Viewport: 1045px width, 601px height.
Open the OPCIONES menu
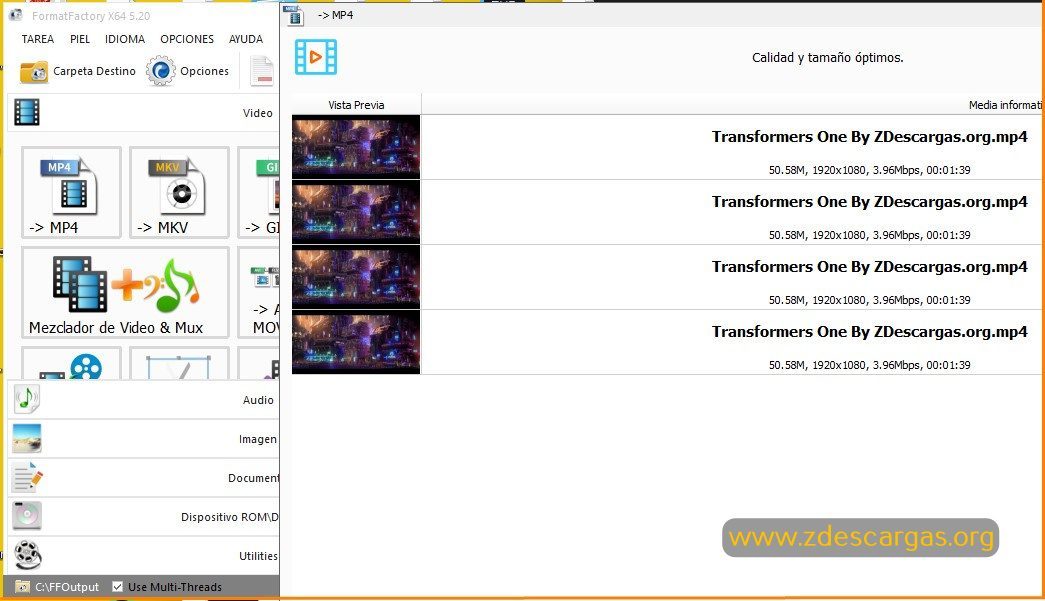(x=187, y=39)
